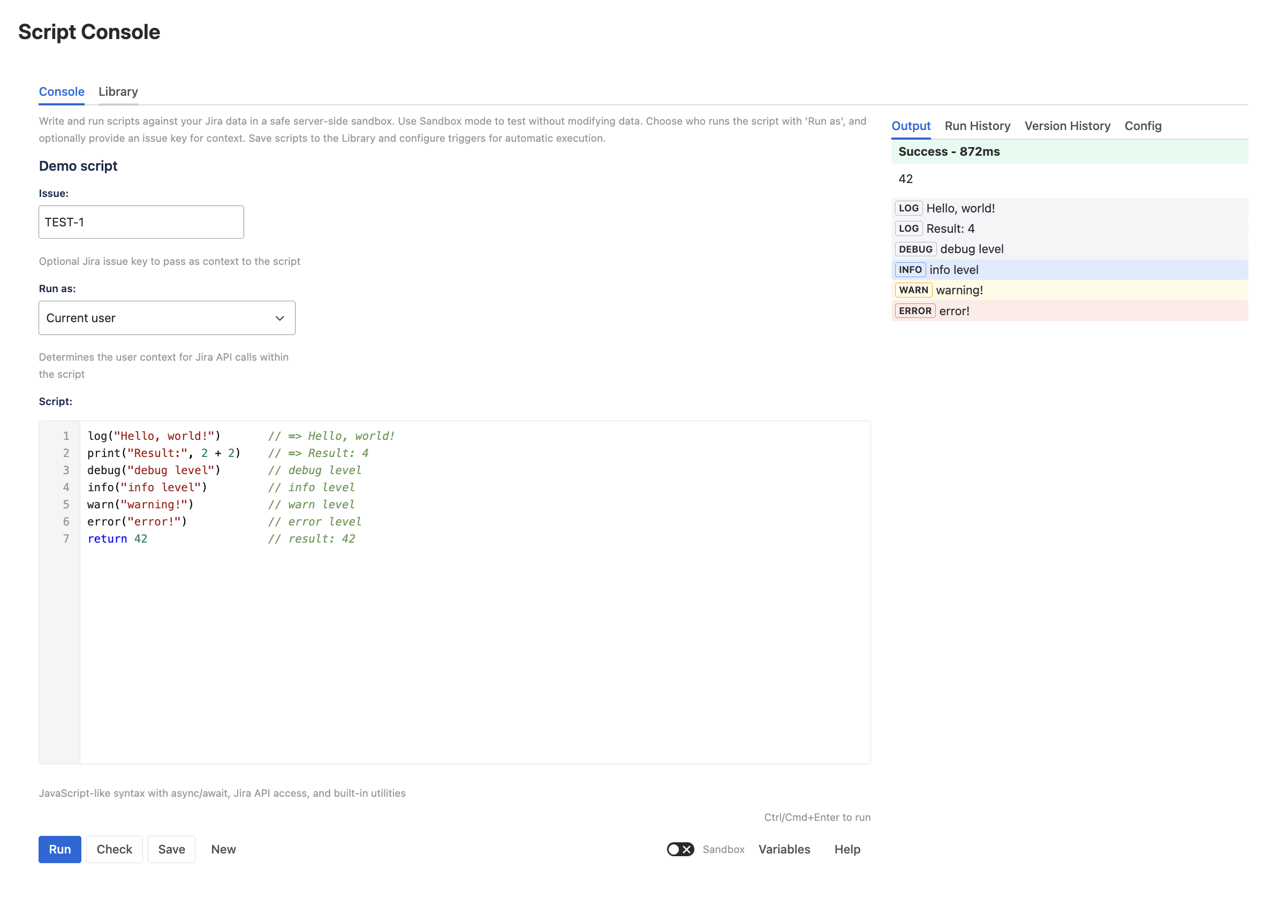The width and height of the screenshot is (1272, 899).
Task: Switch to the Config tab
Action: (1143, 126)
